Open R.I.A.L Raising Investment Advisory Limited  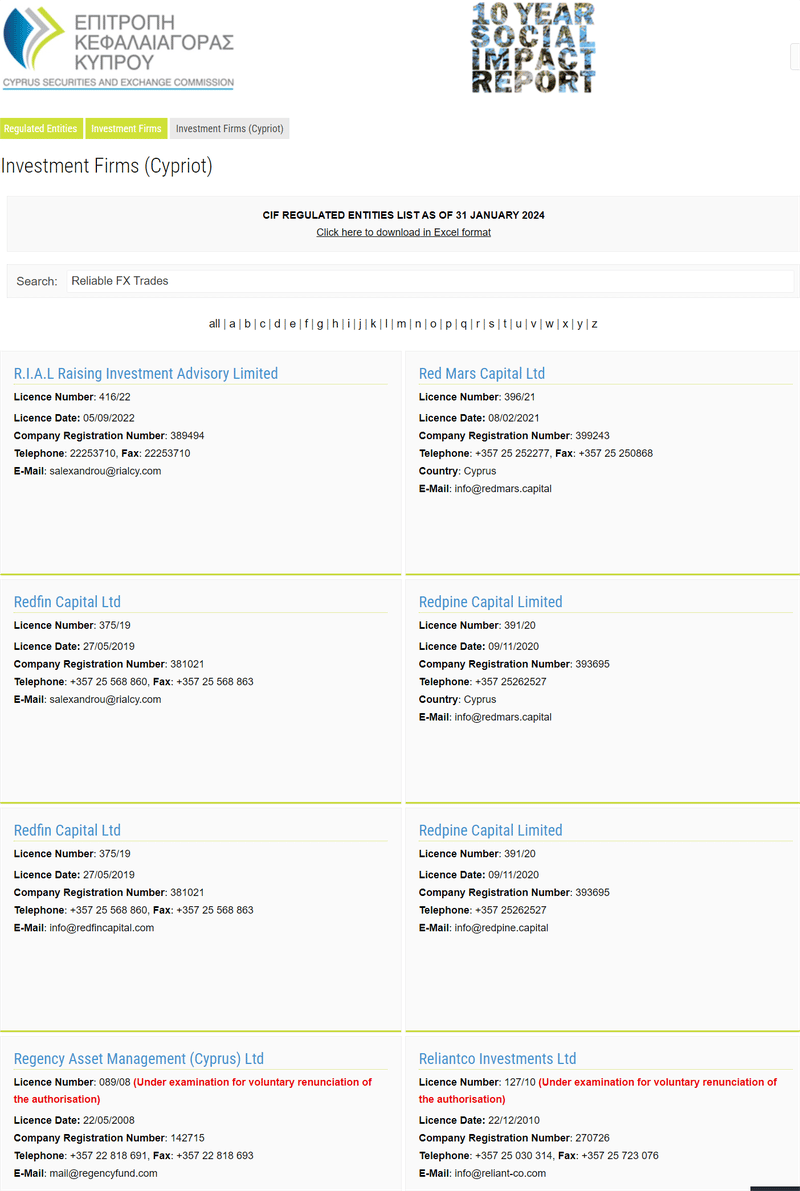[146, 374]
